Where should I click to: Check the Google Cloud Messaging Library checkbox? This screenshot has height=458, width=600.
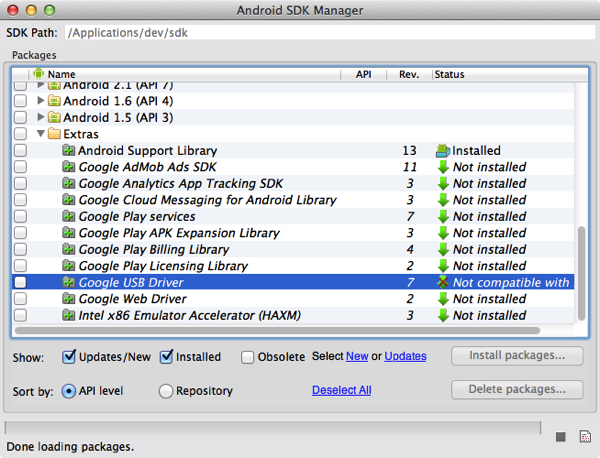[20, 200]
